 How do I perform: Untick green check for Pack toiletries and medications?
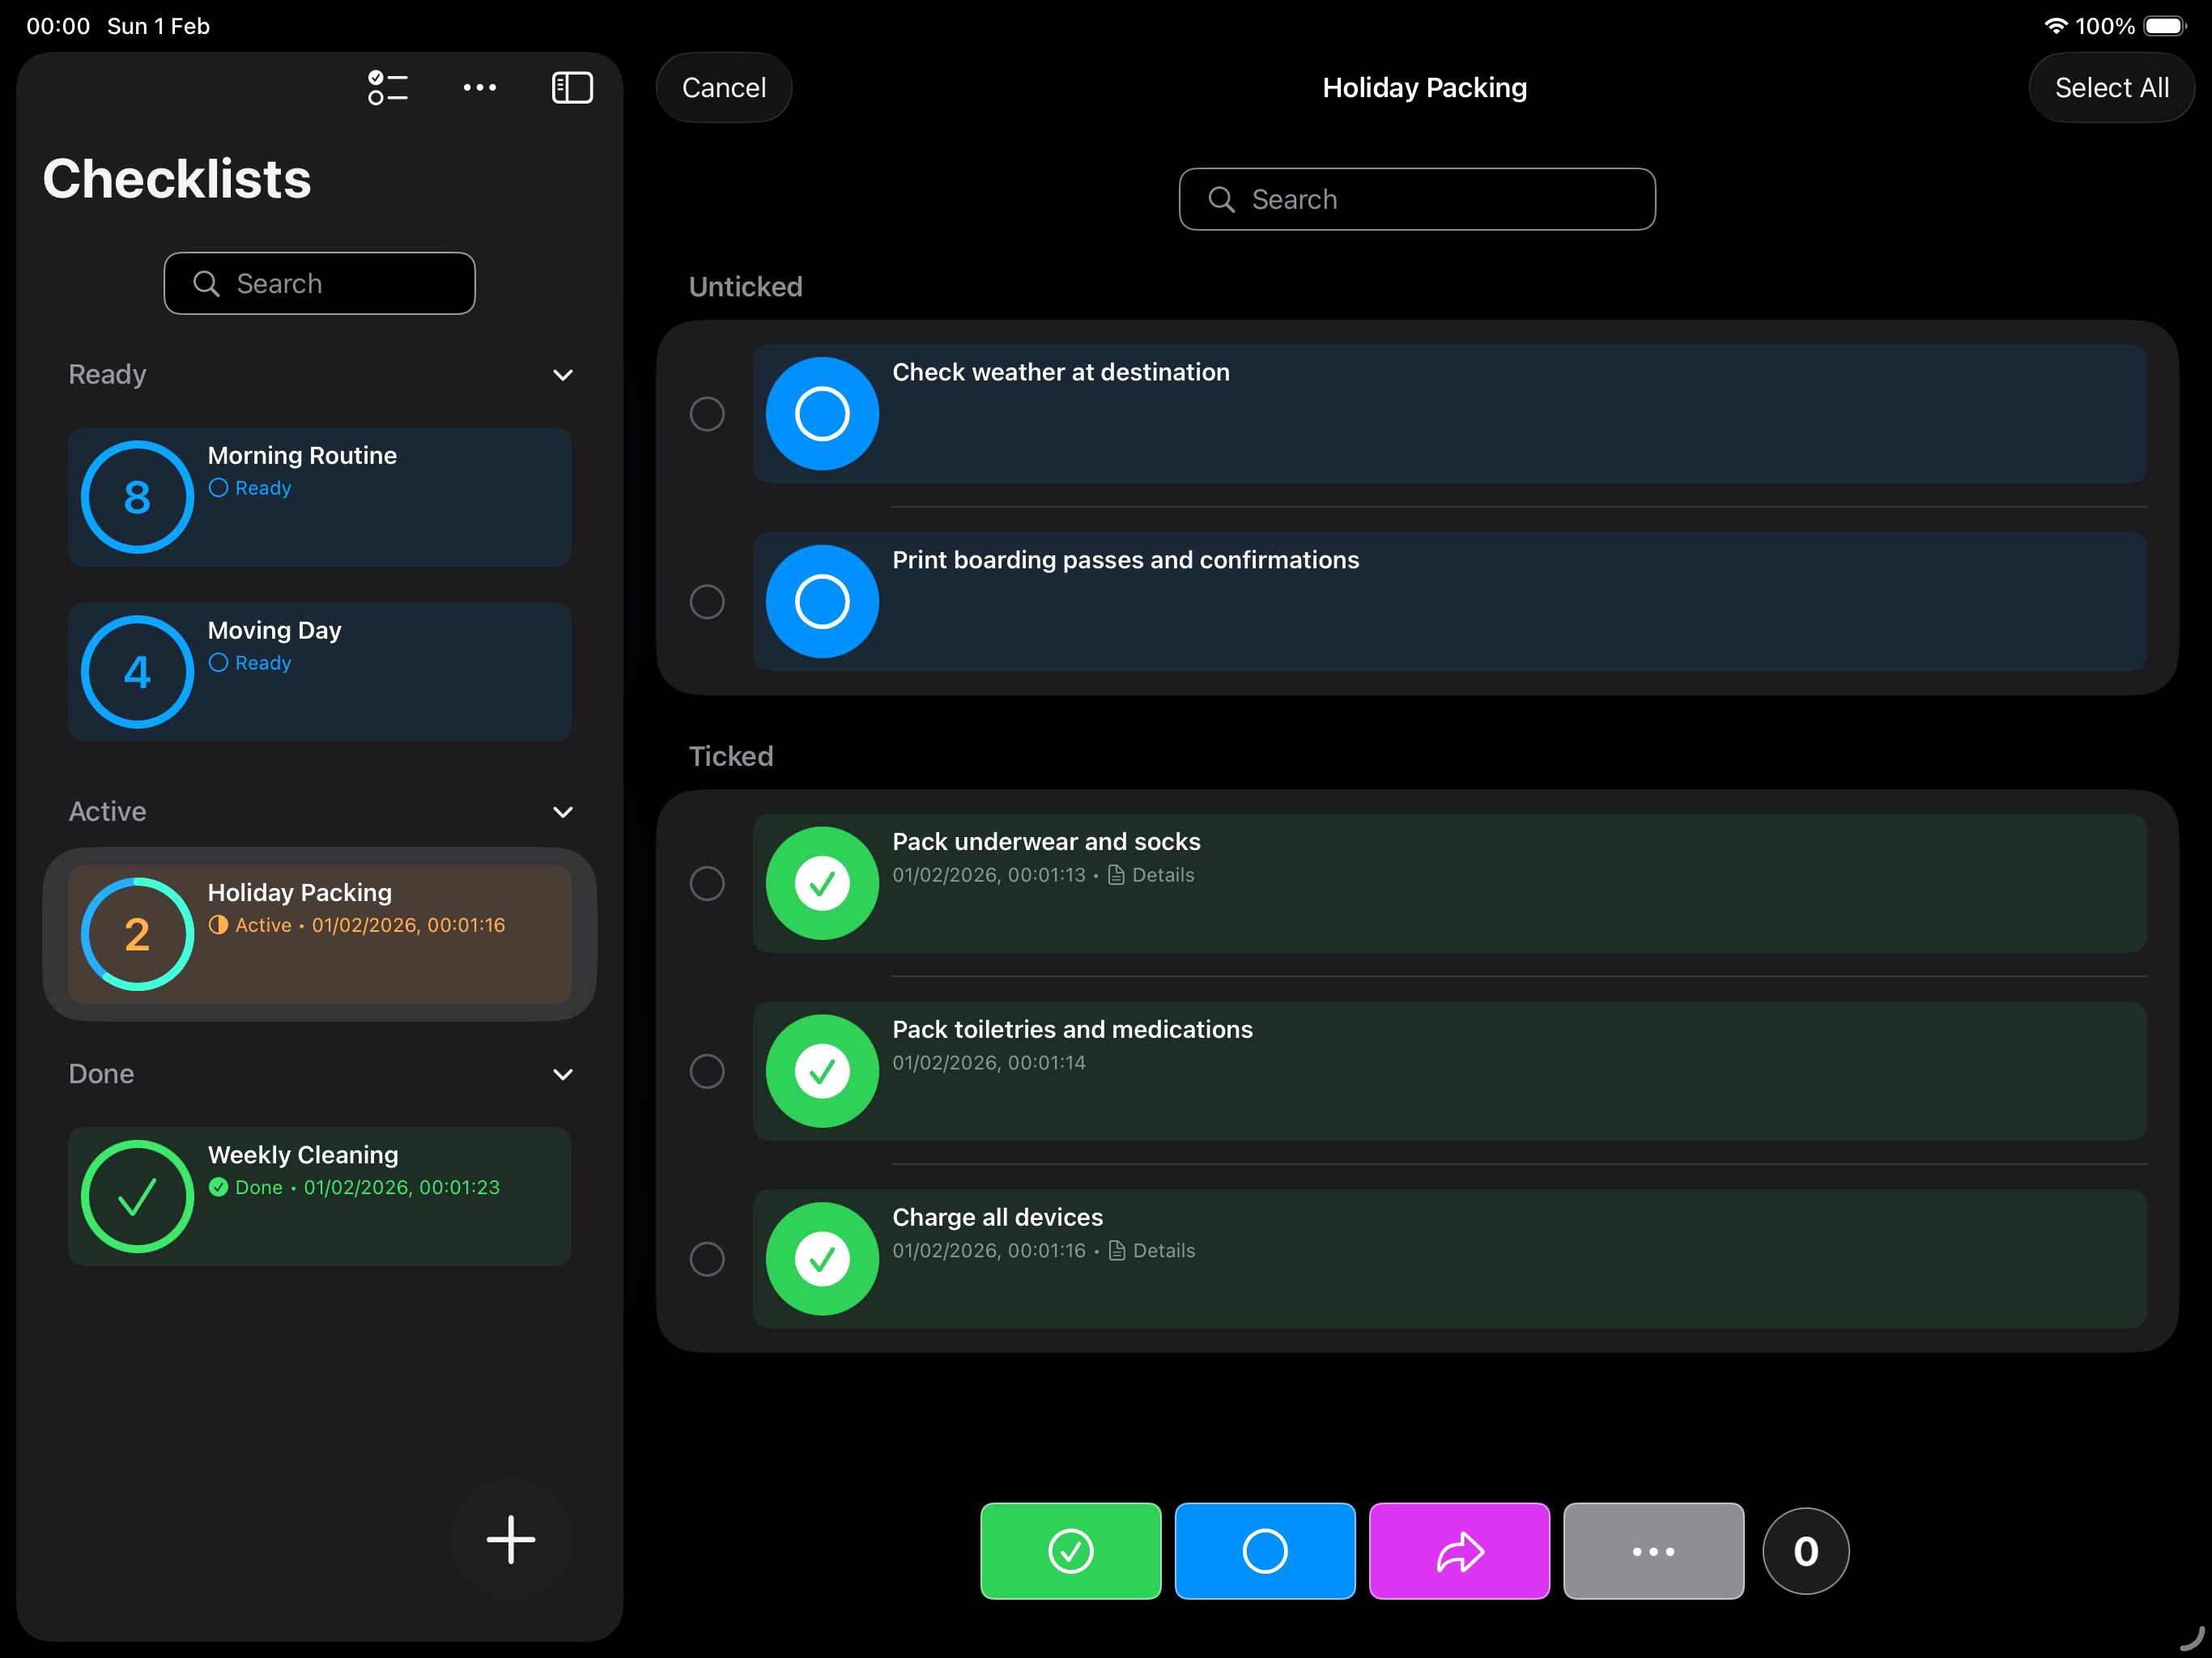(x=822, y=1071)
